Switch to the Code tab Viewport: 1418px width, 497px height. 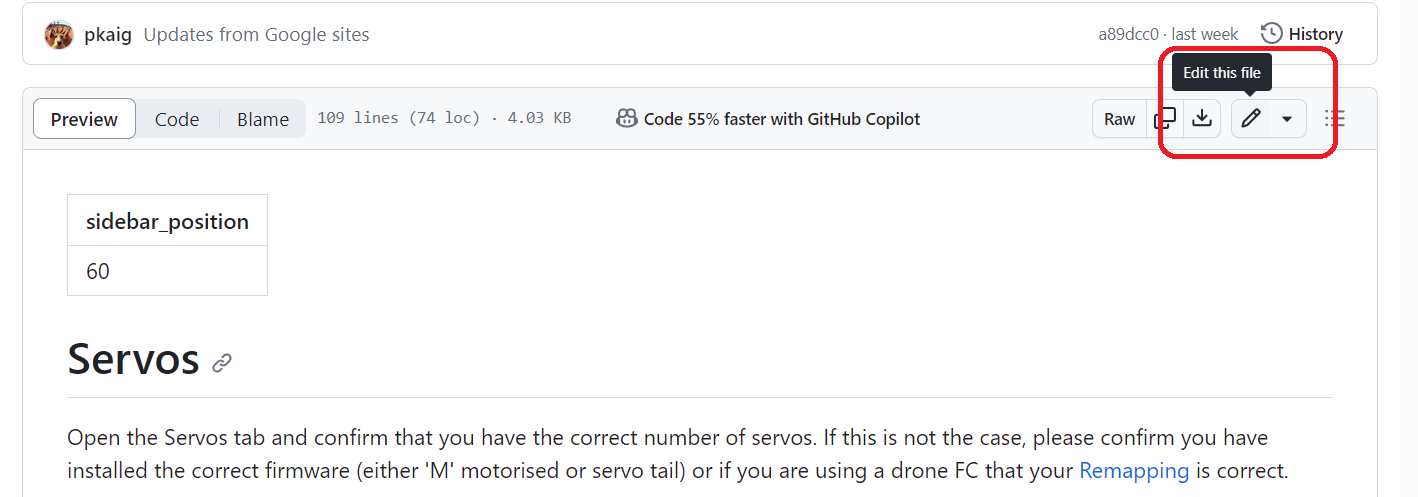[x=177, y=119]
